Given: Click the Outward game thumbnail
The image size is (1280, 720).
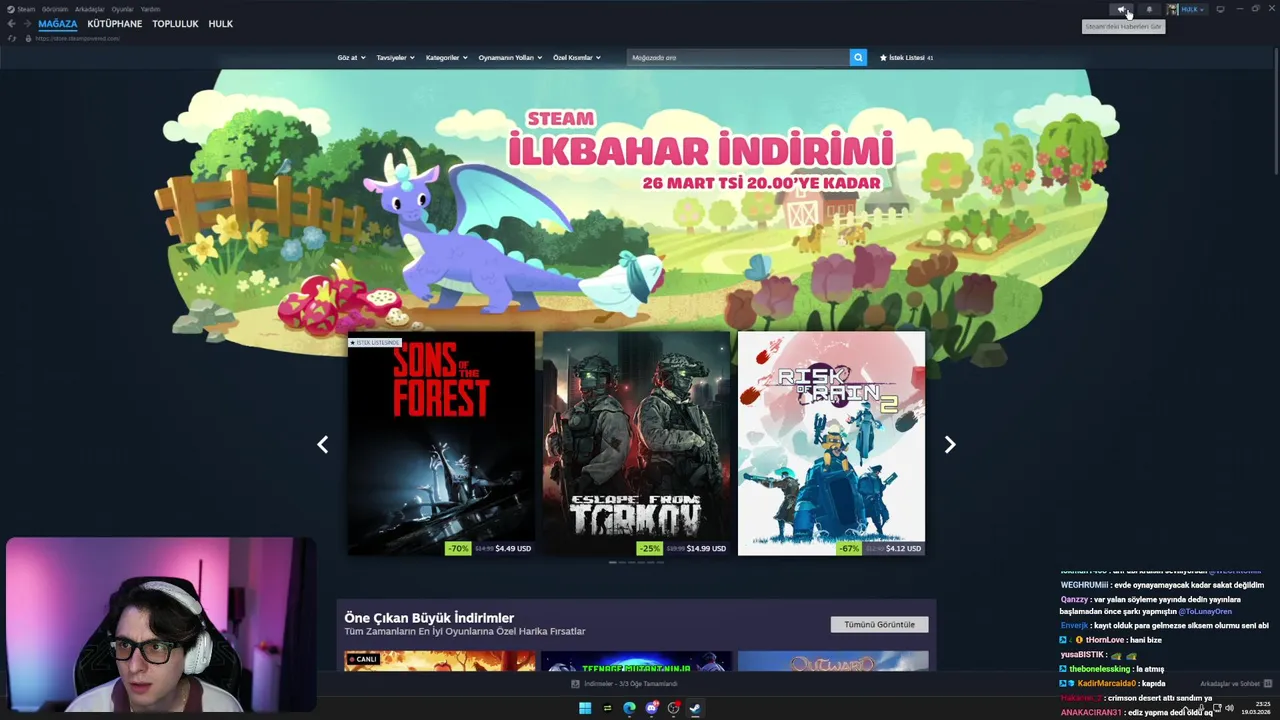Looking at the screenshot, I should point(833,661).
